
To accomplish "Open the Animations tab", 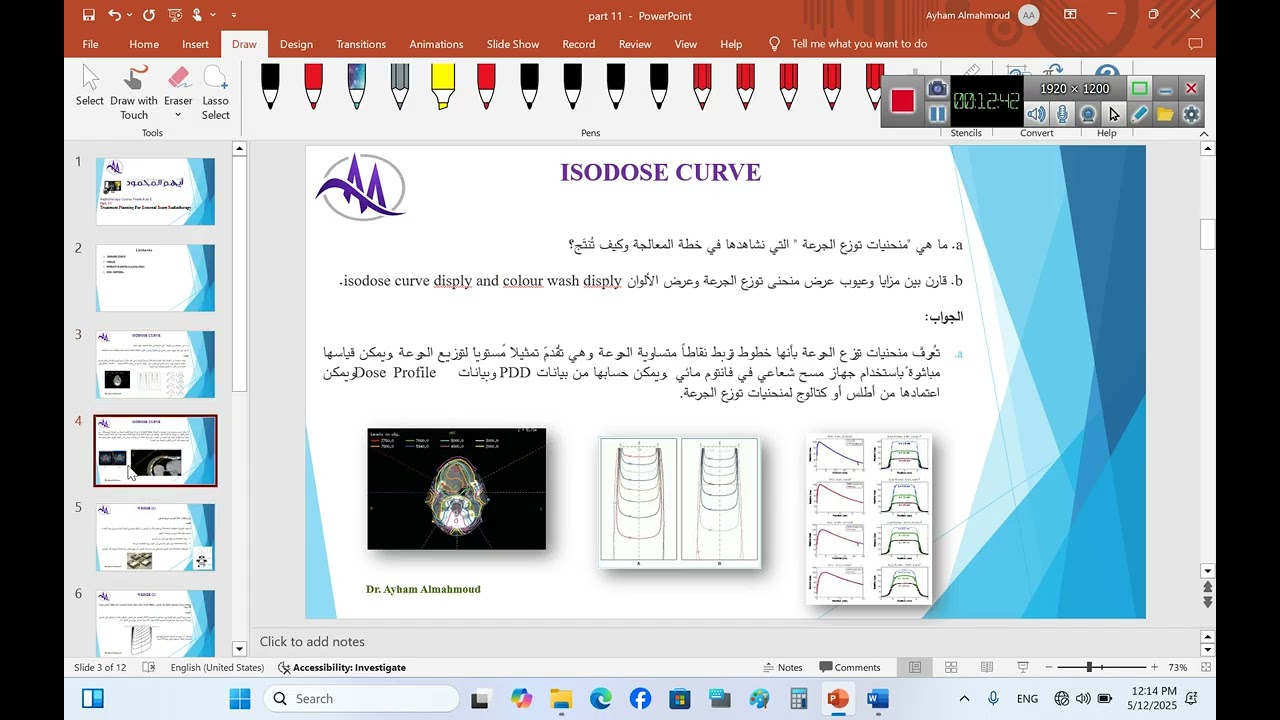I will (x=436, y=44).
